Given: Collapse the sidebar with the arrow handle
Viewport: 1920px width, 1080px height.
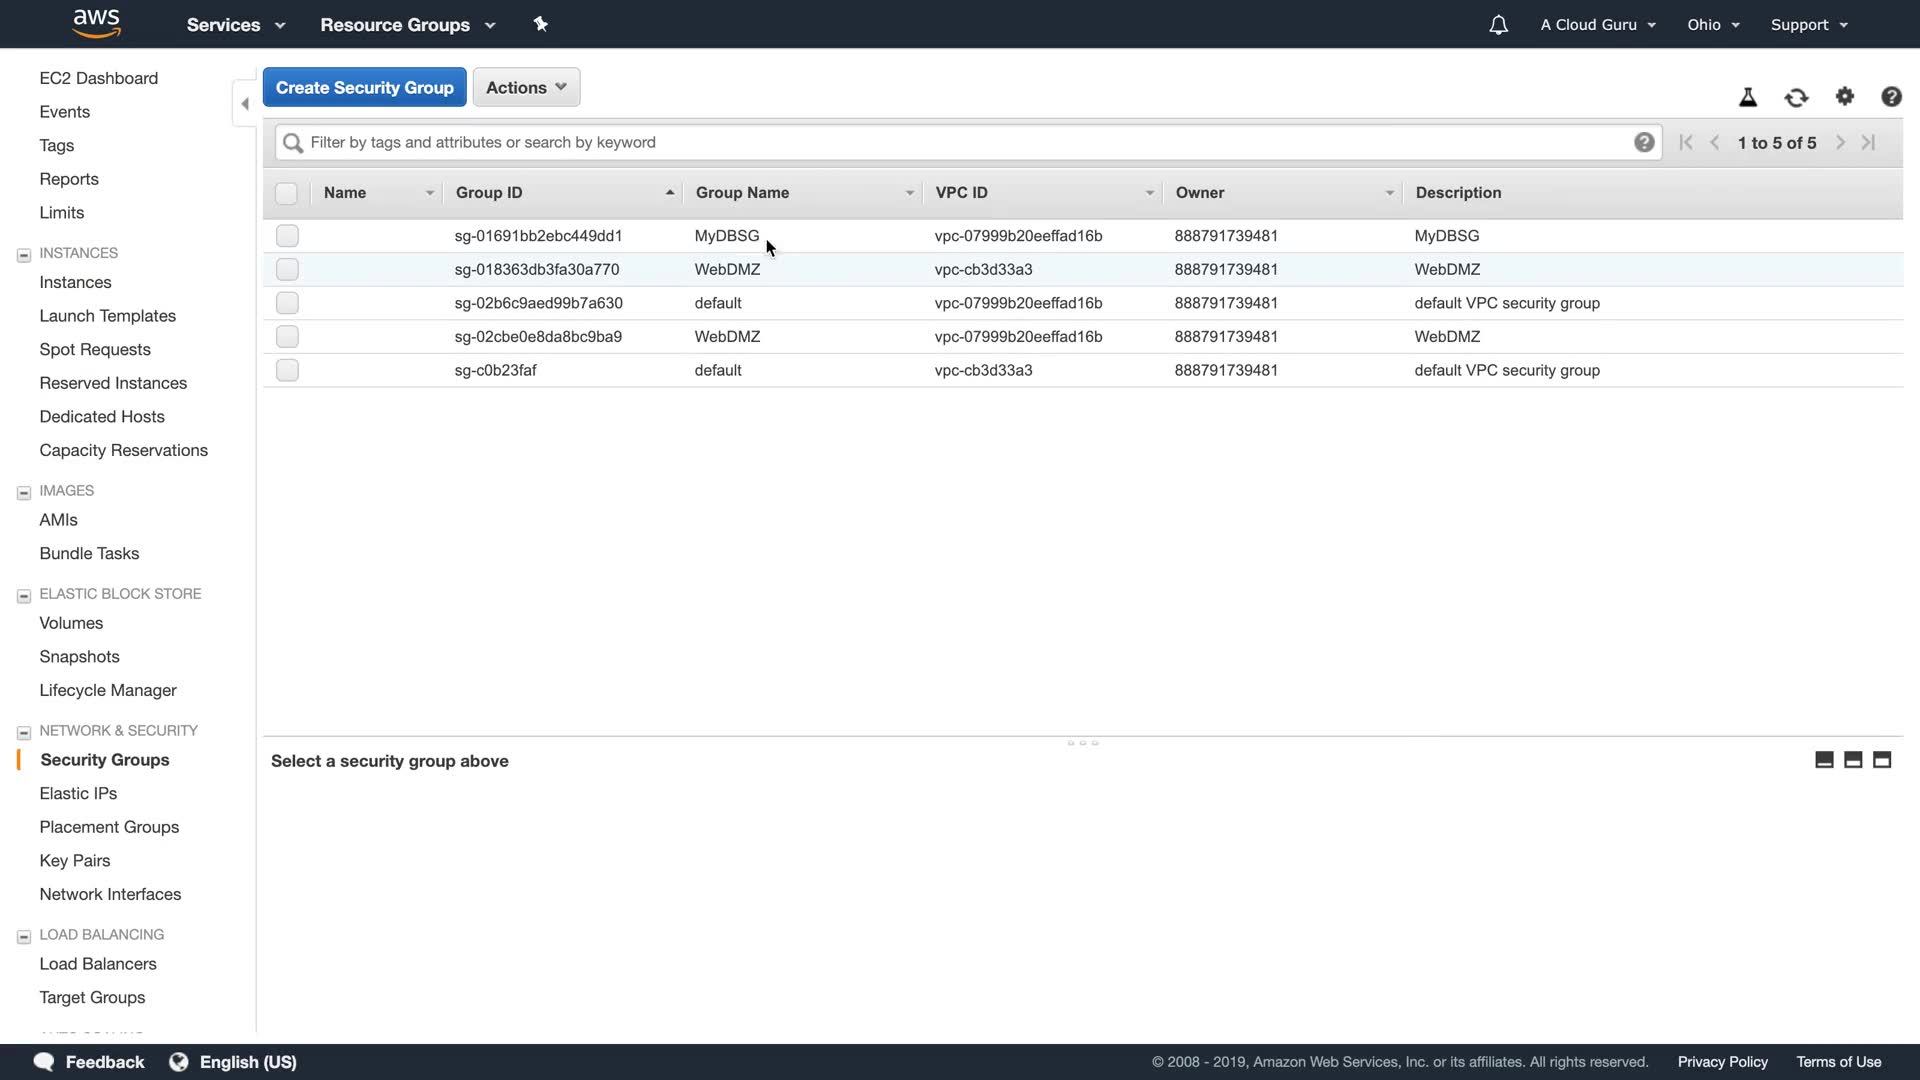Looking at the screenshot, I should [x=245, y=103].
